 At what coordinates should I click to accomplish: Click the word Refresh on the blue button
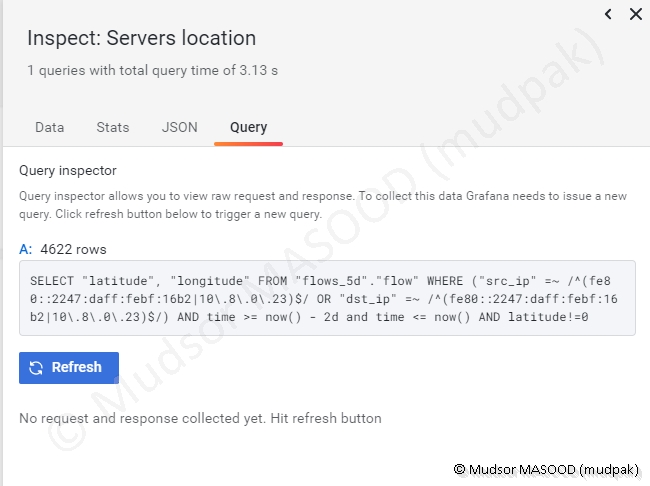click(77, 368)
